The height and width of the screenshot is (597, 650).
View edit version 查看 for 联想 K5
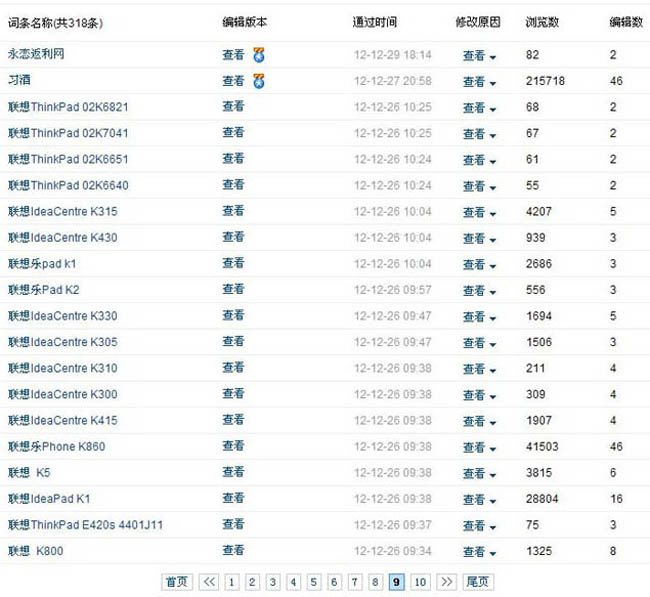pyautogui.click(x=233, y=472)
